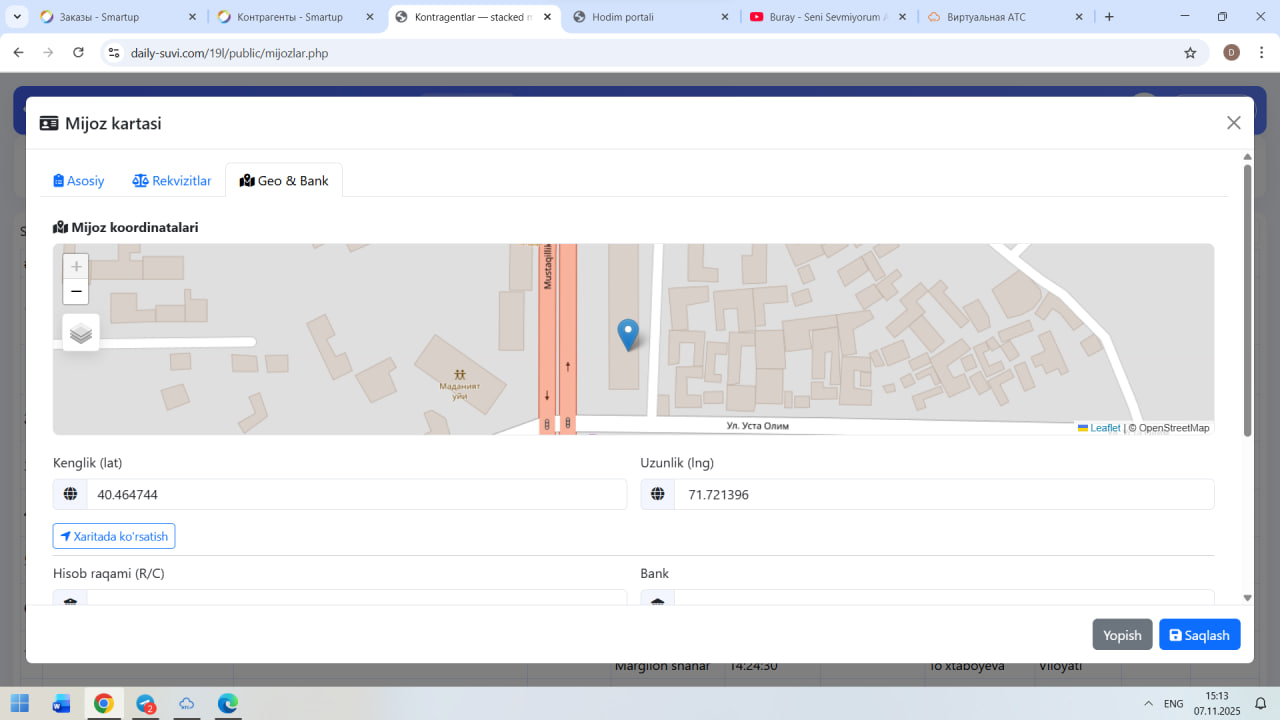Close the Заказы - Smartup tab

tap(191, 17)
